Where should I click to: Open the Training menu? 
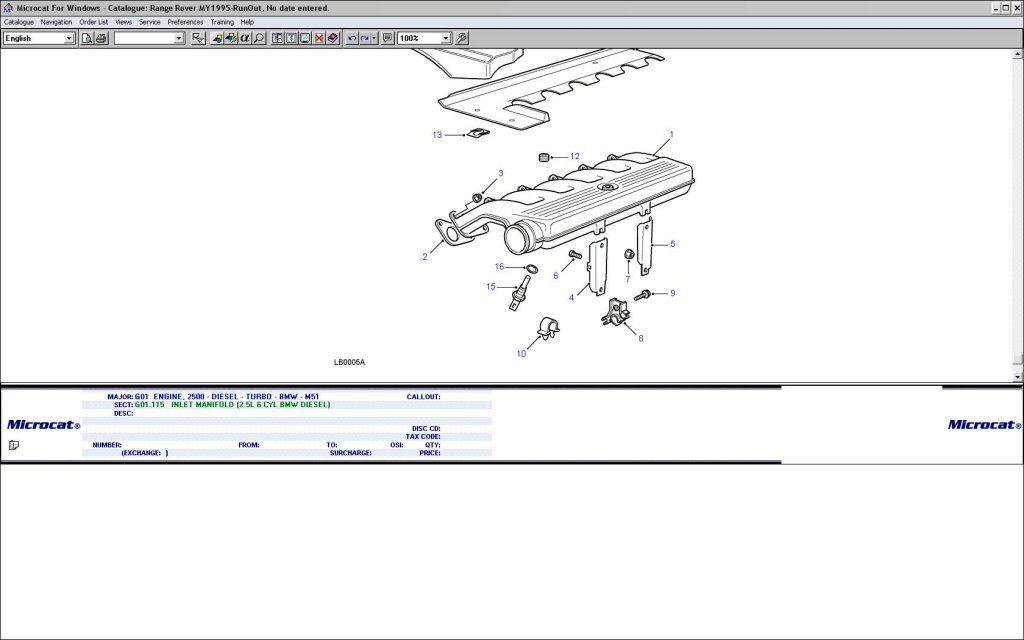pos(222,22)
